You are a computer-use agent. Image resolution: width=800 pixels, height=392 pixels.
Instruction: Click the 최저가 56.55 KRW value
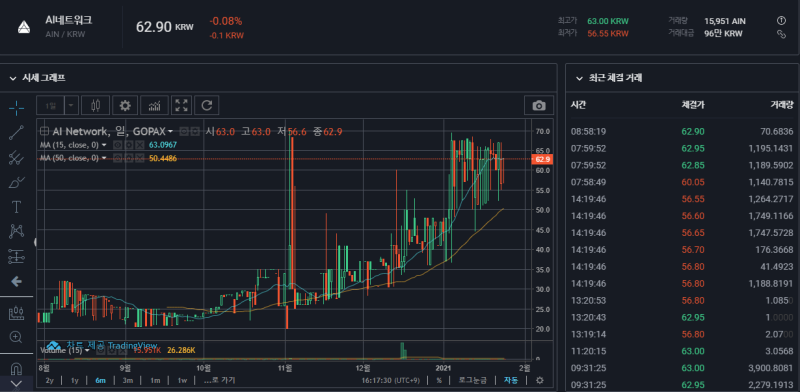[x=608, y=34]
